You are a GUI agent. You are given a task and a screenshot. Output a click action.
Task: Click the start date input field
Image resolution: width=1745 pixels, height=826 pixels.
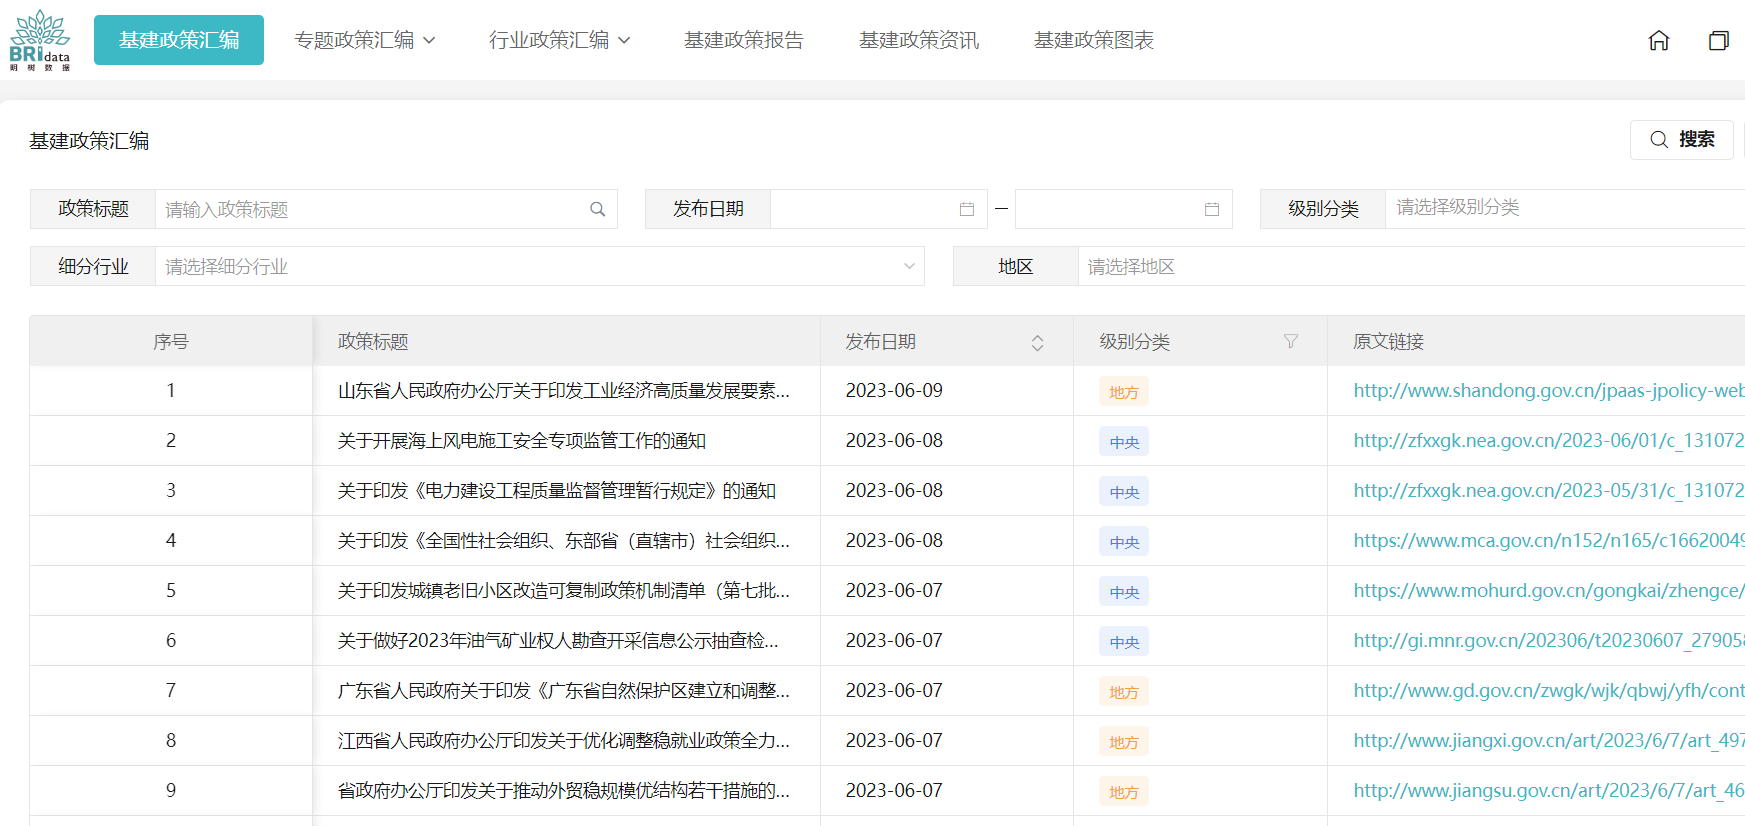pos(879,209)
